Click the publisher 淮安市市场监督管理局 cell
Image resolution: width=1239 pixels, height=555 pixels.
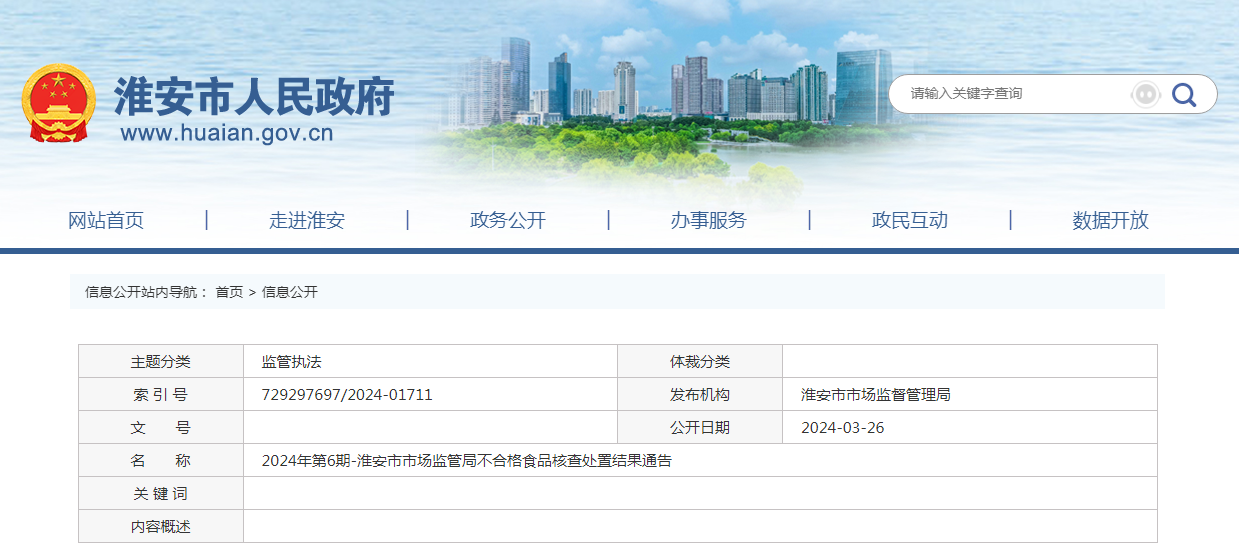click(876, 395)
